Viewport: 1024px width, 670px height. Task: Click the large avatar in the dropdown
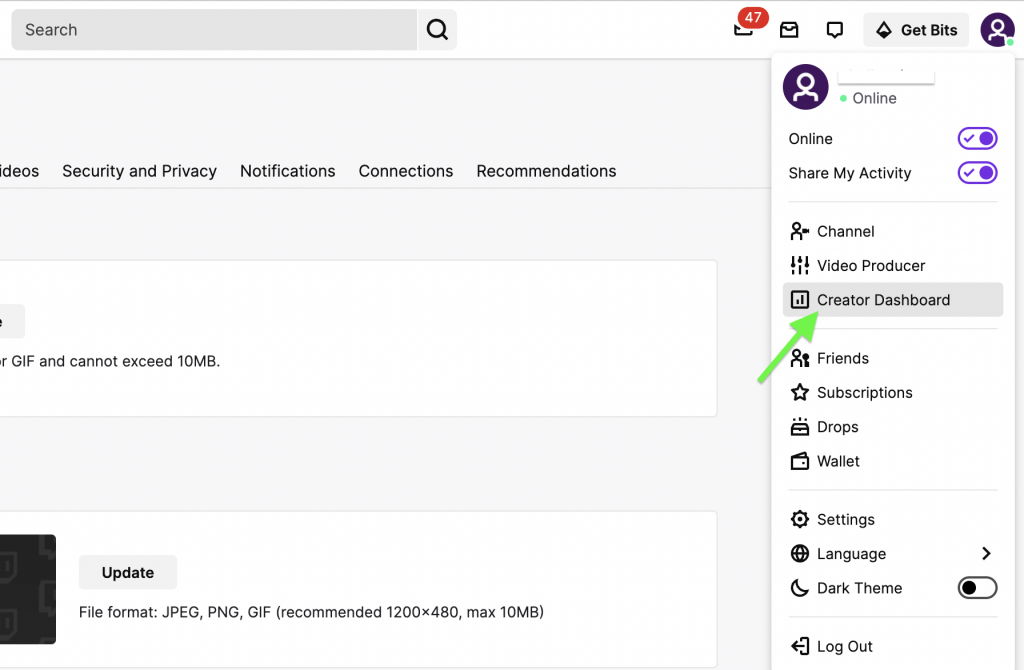point(806,87)
